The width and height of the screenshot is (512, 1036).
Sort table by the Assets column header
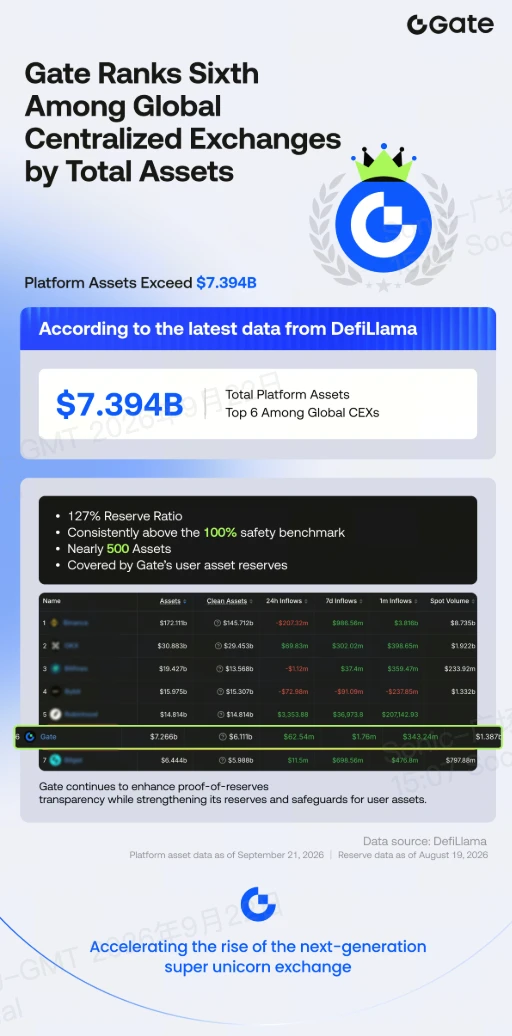(x=170, y=601)
